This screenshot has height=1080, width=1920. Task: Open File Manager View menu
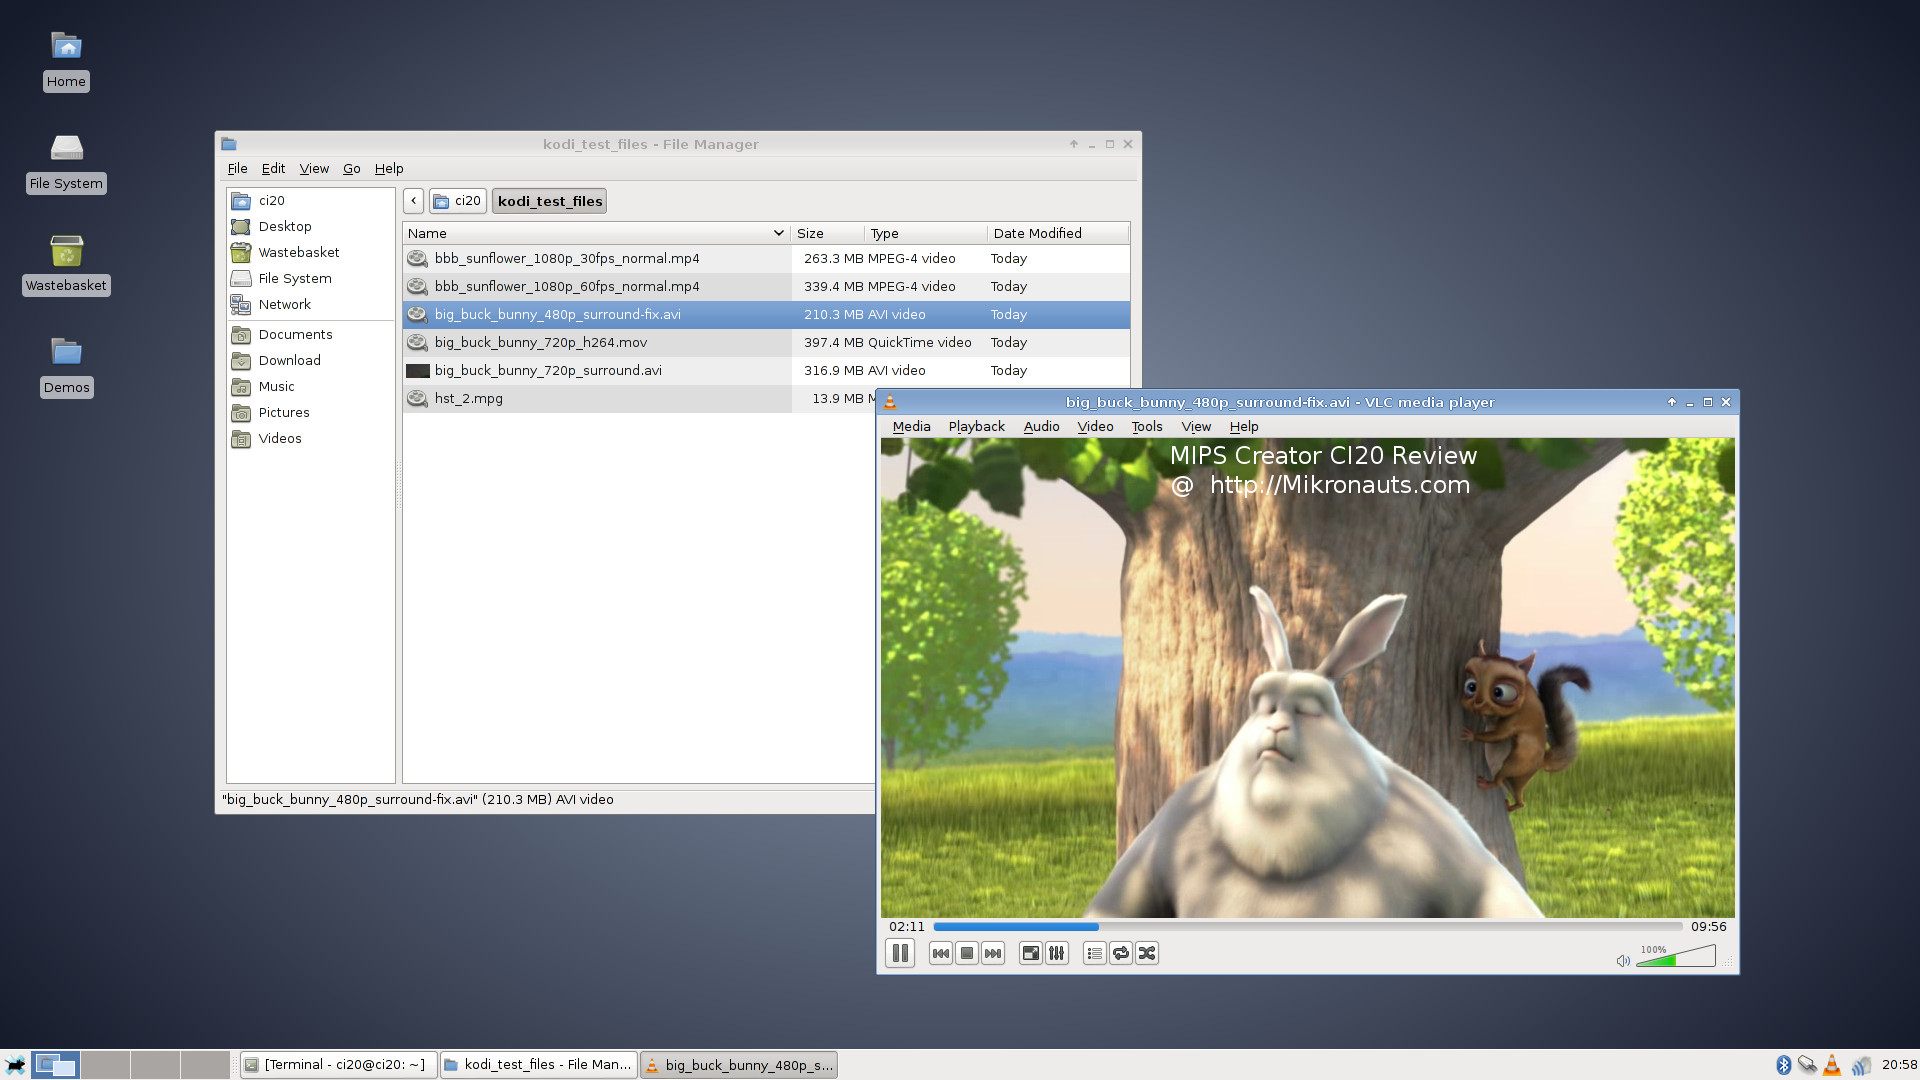coord(314,169)
